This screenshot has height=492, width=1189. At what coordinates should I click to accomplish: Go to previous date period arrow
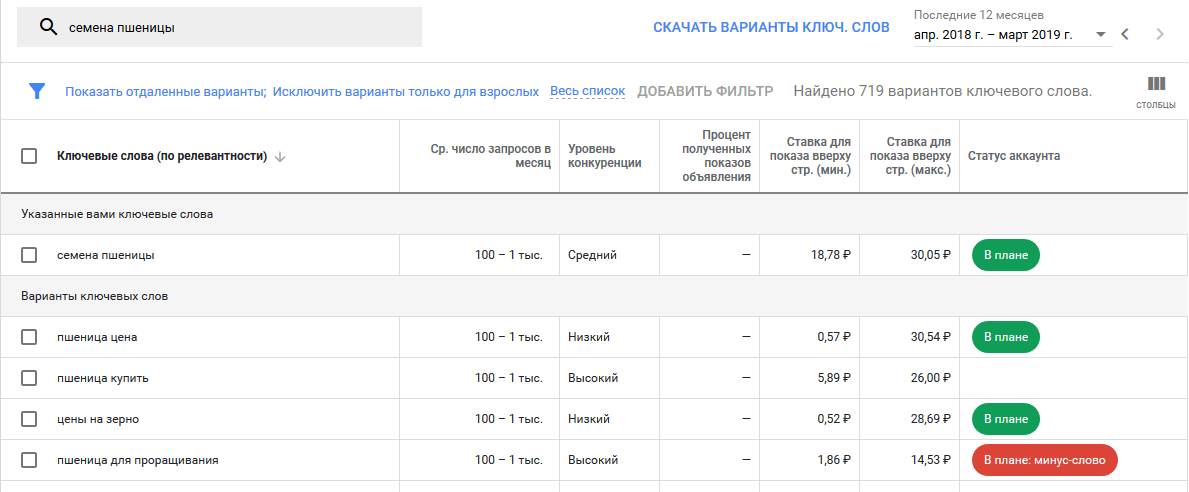[1125, 34]
